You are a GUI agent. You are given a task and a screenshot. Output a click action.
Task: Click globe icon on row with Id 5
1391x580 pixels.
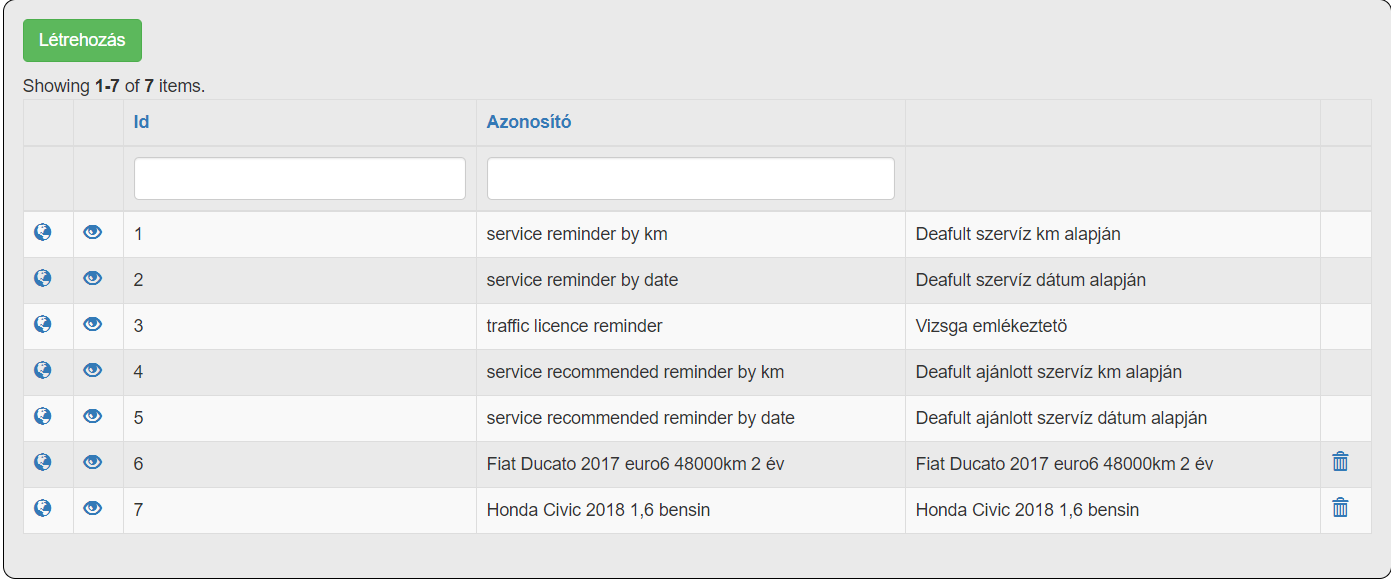point(43,416)
